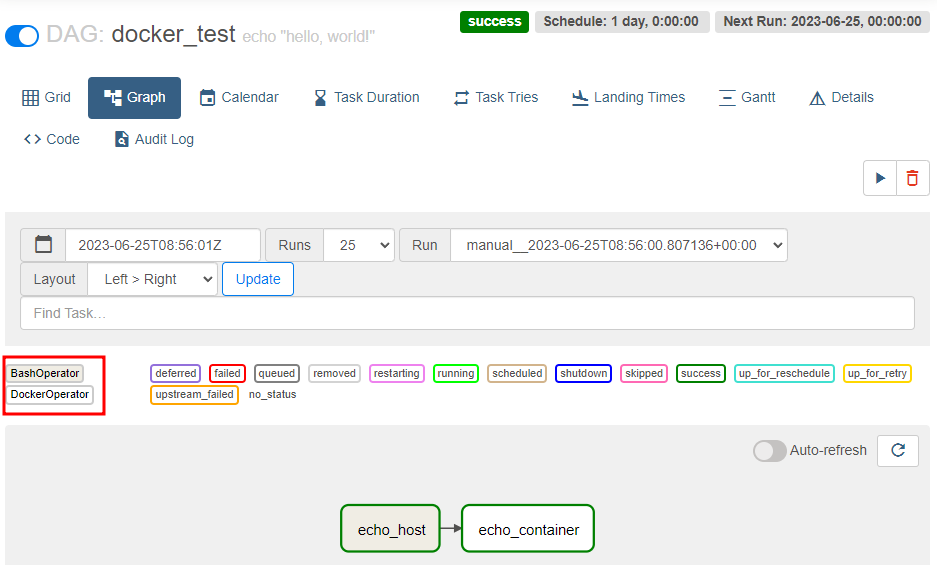
Task: Click the up_for_retry status legend
Action: click(x=877, y=373)
